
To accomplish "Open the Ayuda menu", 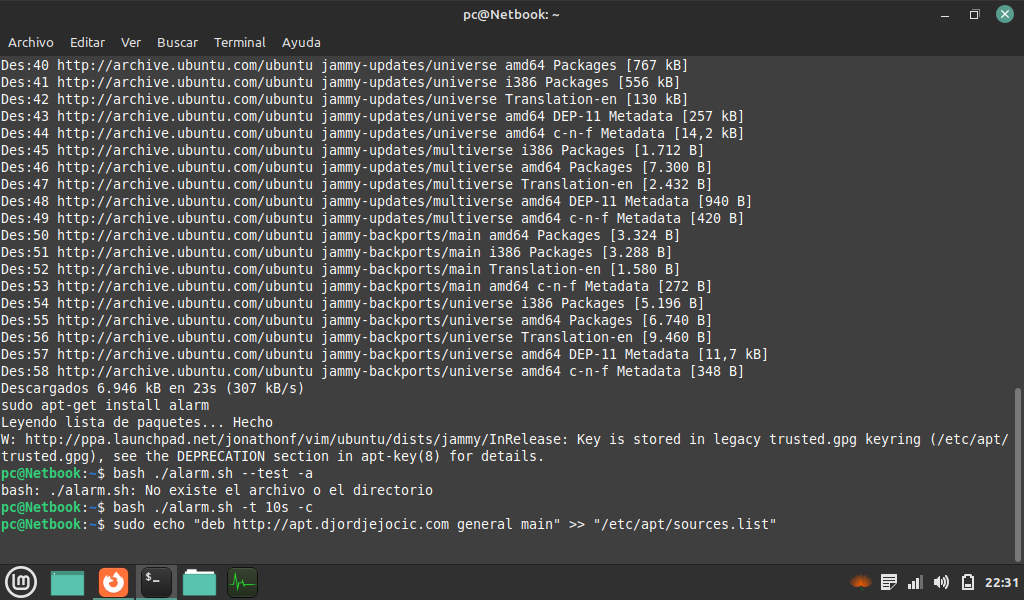I will pos(301,42).
